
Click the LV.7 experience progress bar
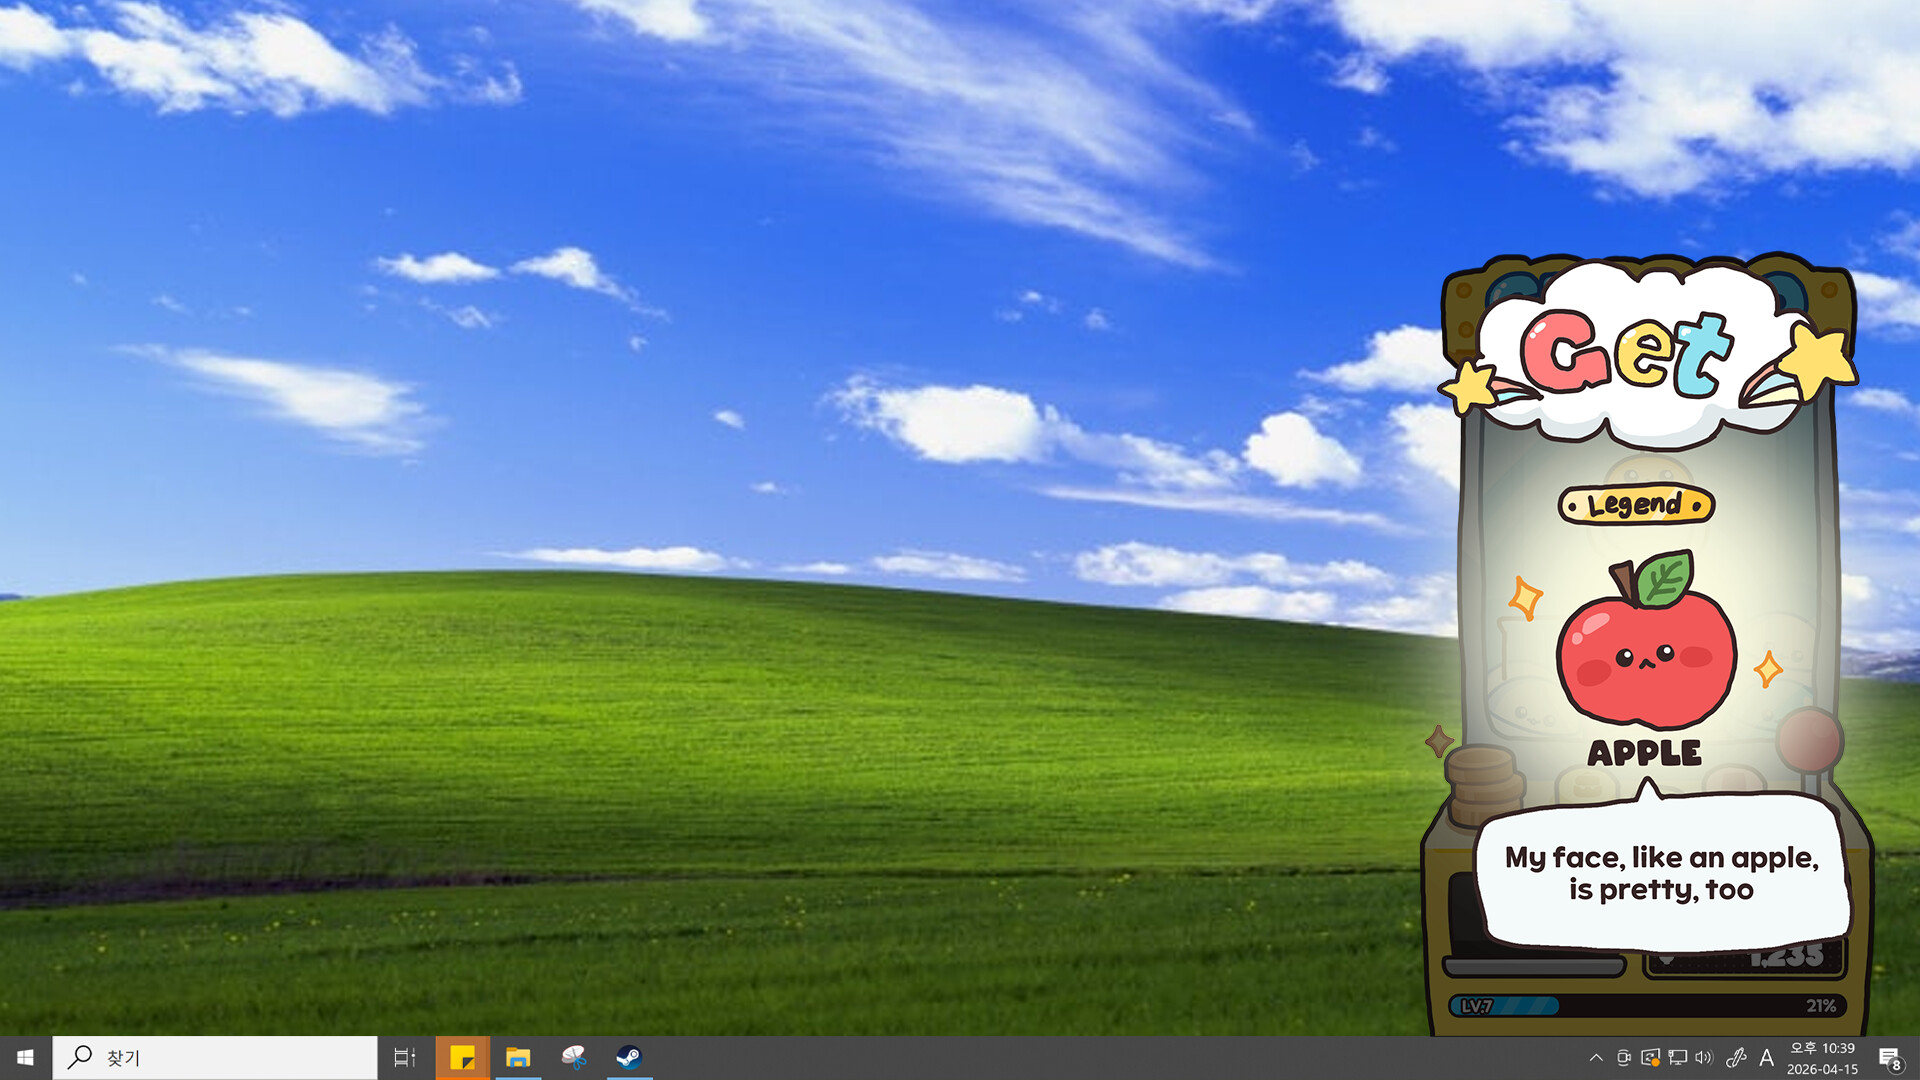point(1646,1005)
